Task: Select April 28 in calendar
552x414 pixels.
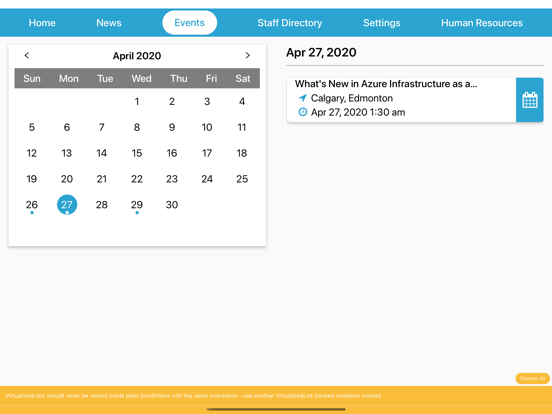Action: tap(102, 205)
